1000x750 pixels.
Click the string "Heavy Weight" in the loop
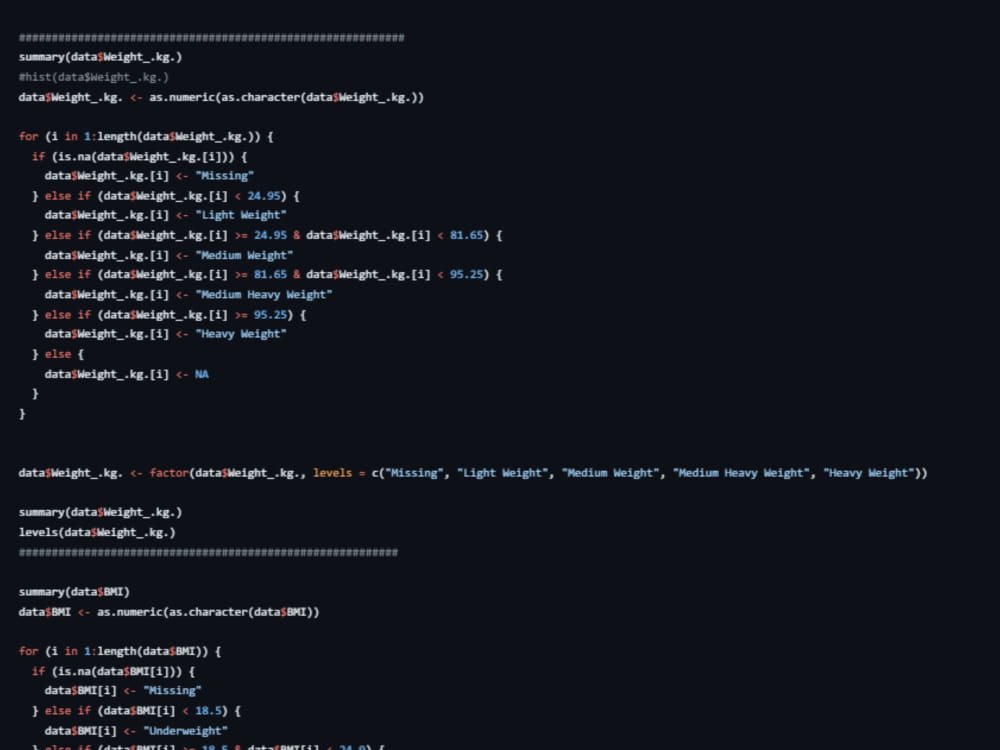tap(240, 334)
